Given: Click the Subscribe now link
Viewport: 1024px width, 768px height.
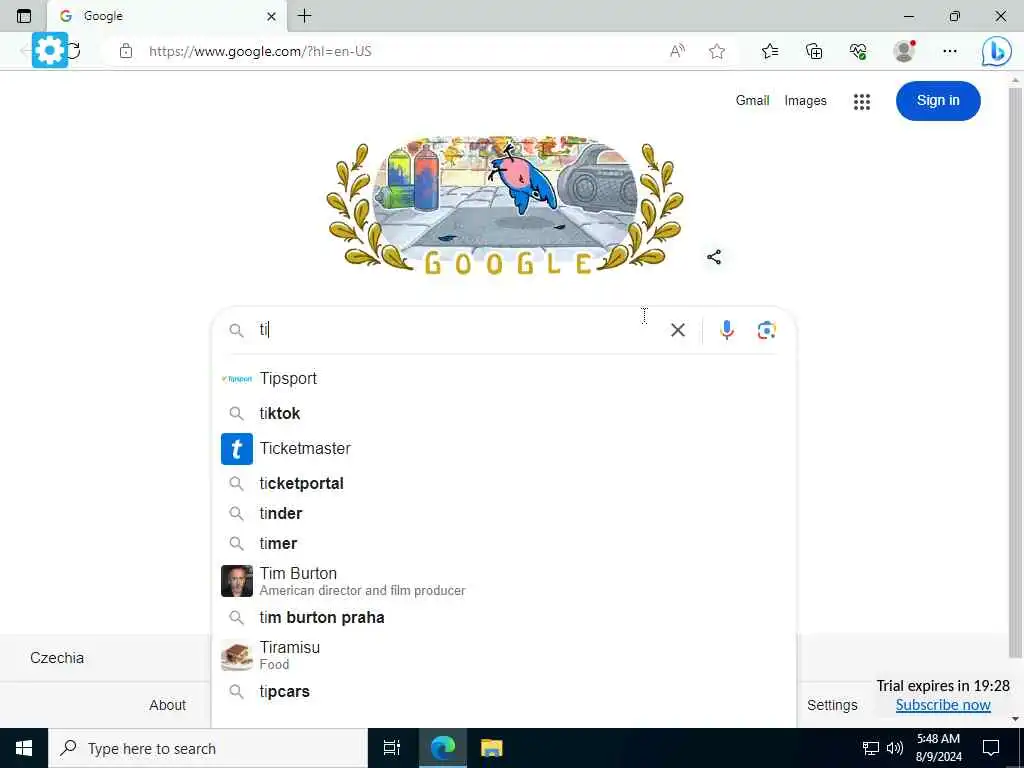Looking at the screenshot, I should (x=943, y=705).
